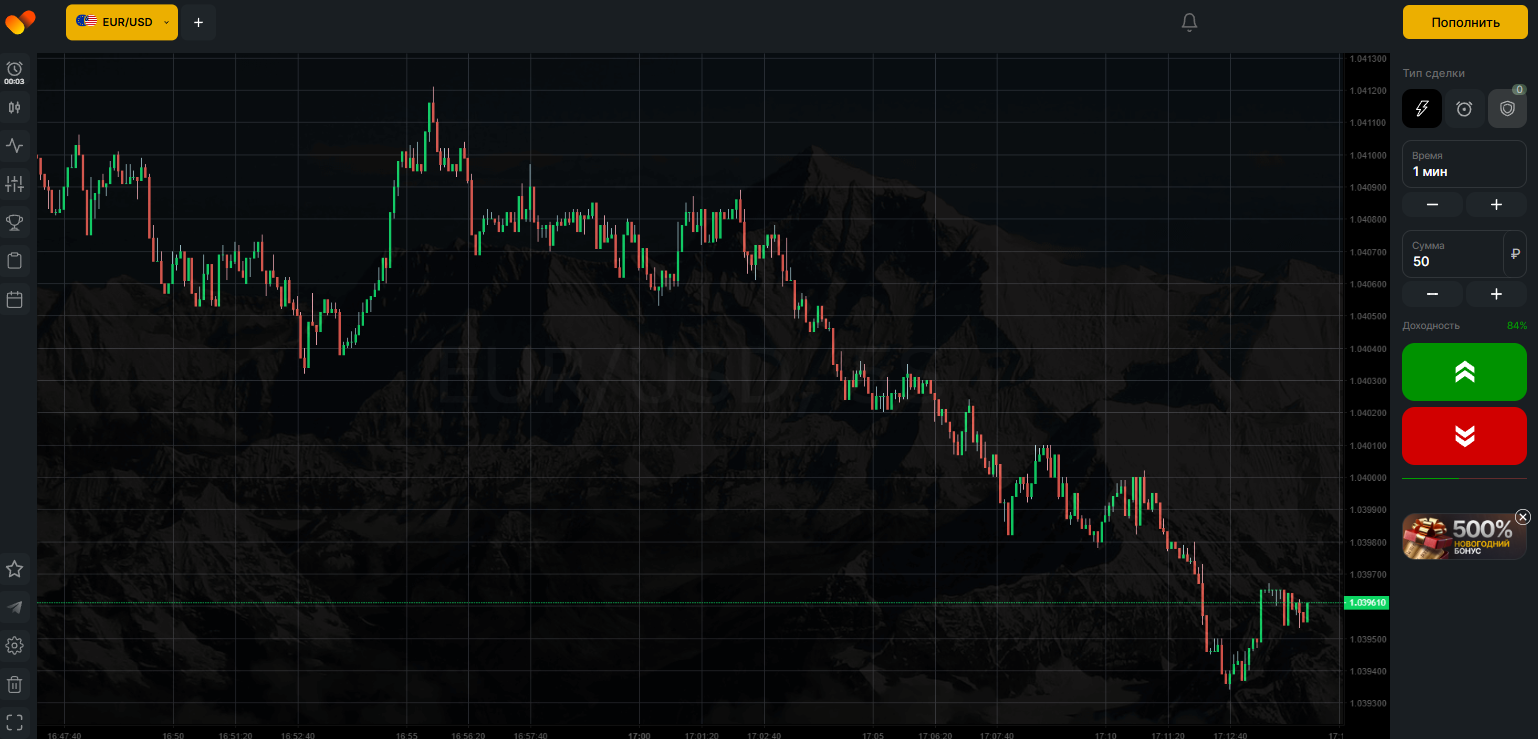This screenshot has height=739, width=1538.
Task: Click the yellow Пополнить deposit button
Action: (x=1465, y=22)
